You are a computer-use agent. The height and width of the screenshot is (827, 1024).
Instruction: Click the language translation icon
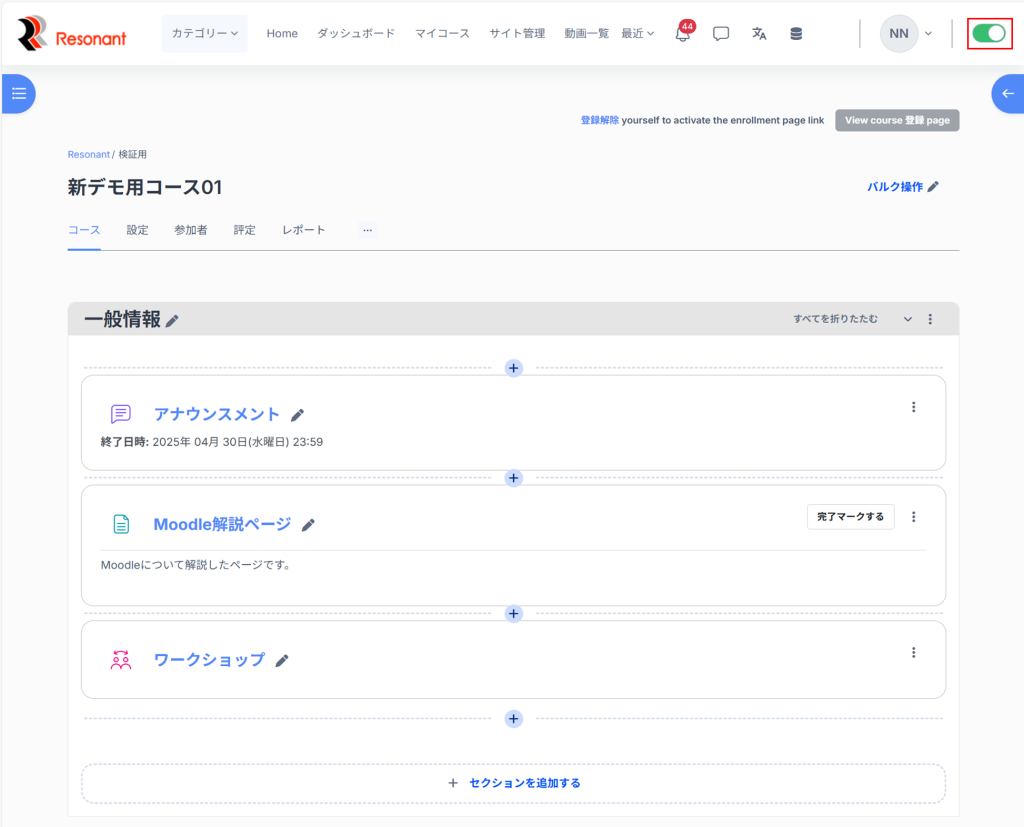(x=759, y=34)
